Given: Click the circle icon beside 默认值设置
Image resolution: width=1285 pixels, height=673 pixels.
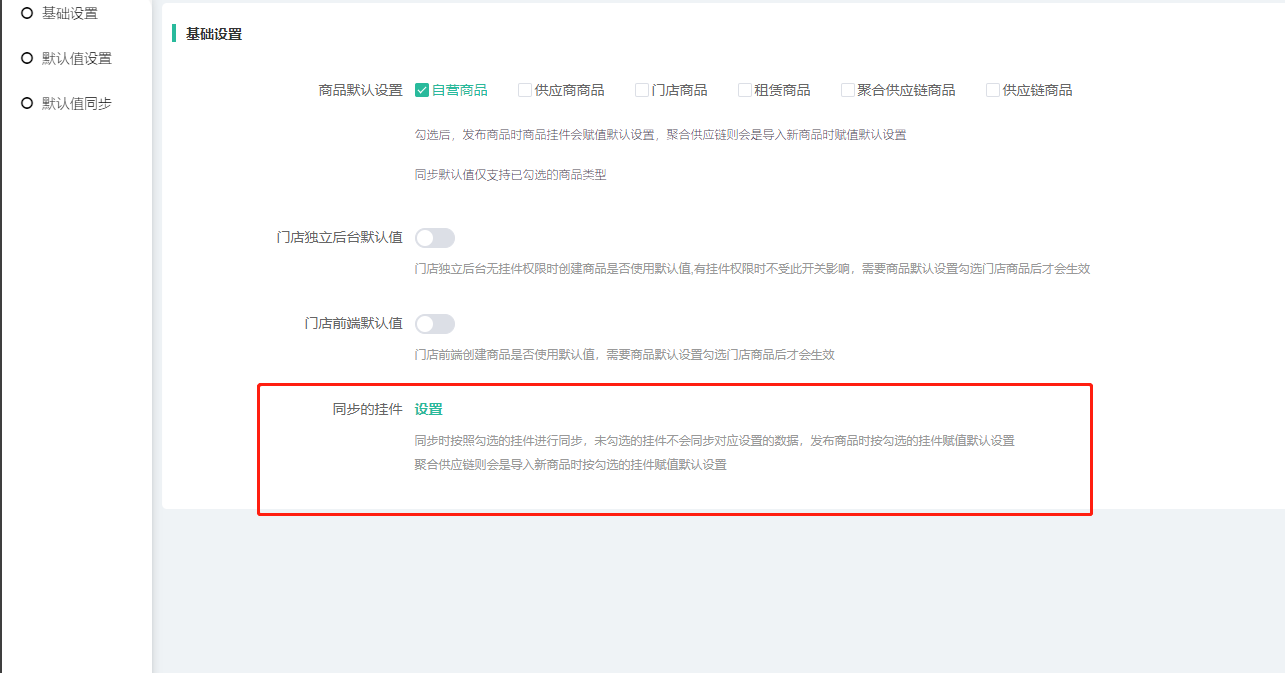Looking at the screenshot, I should [x=27, y=58].
